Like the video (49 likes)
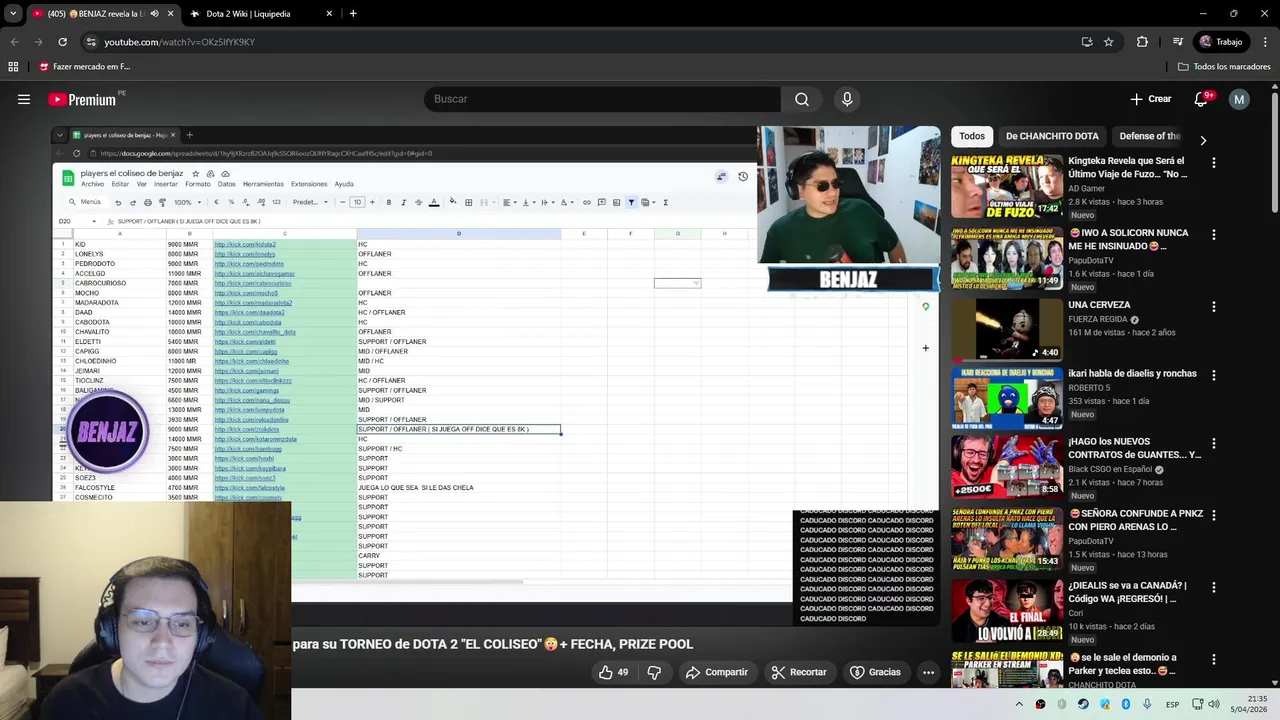 (x=614, y=672)
